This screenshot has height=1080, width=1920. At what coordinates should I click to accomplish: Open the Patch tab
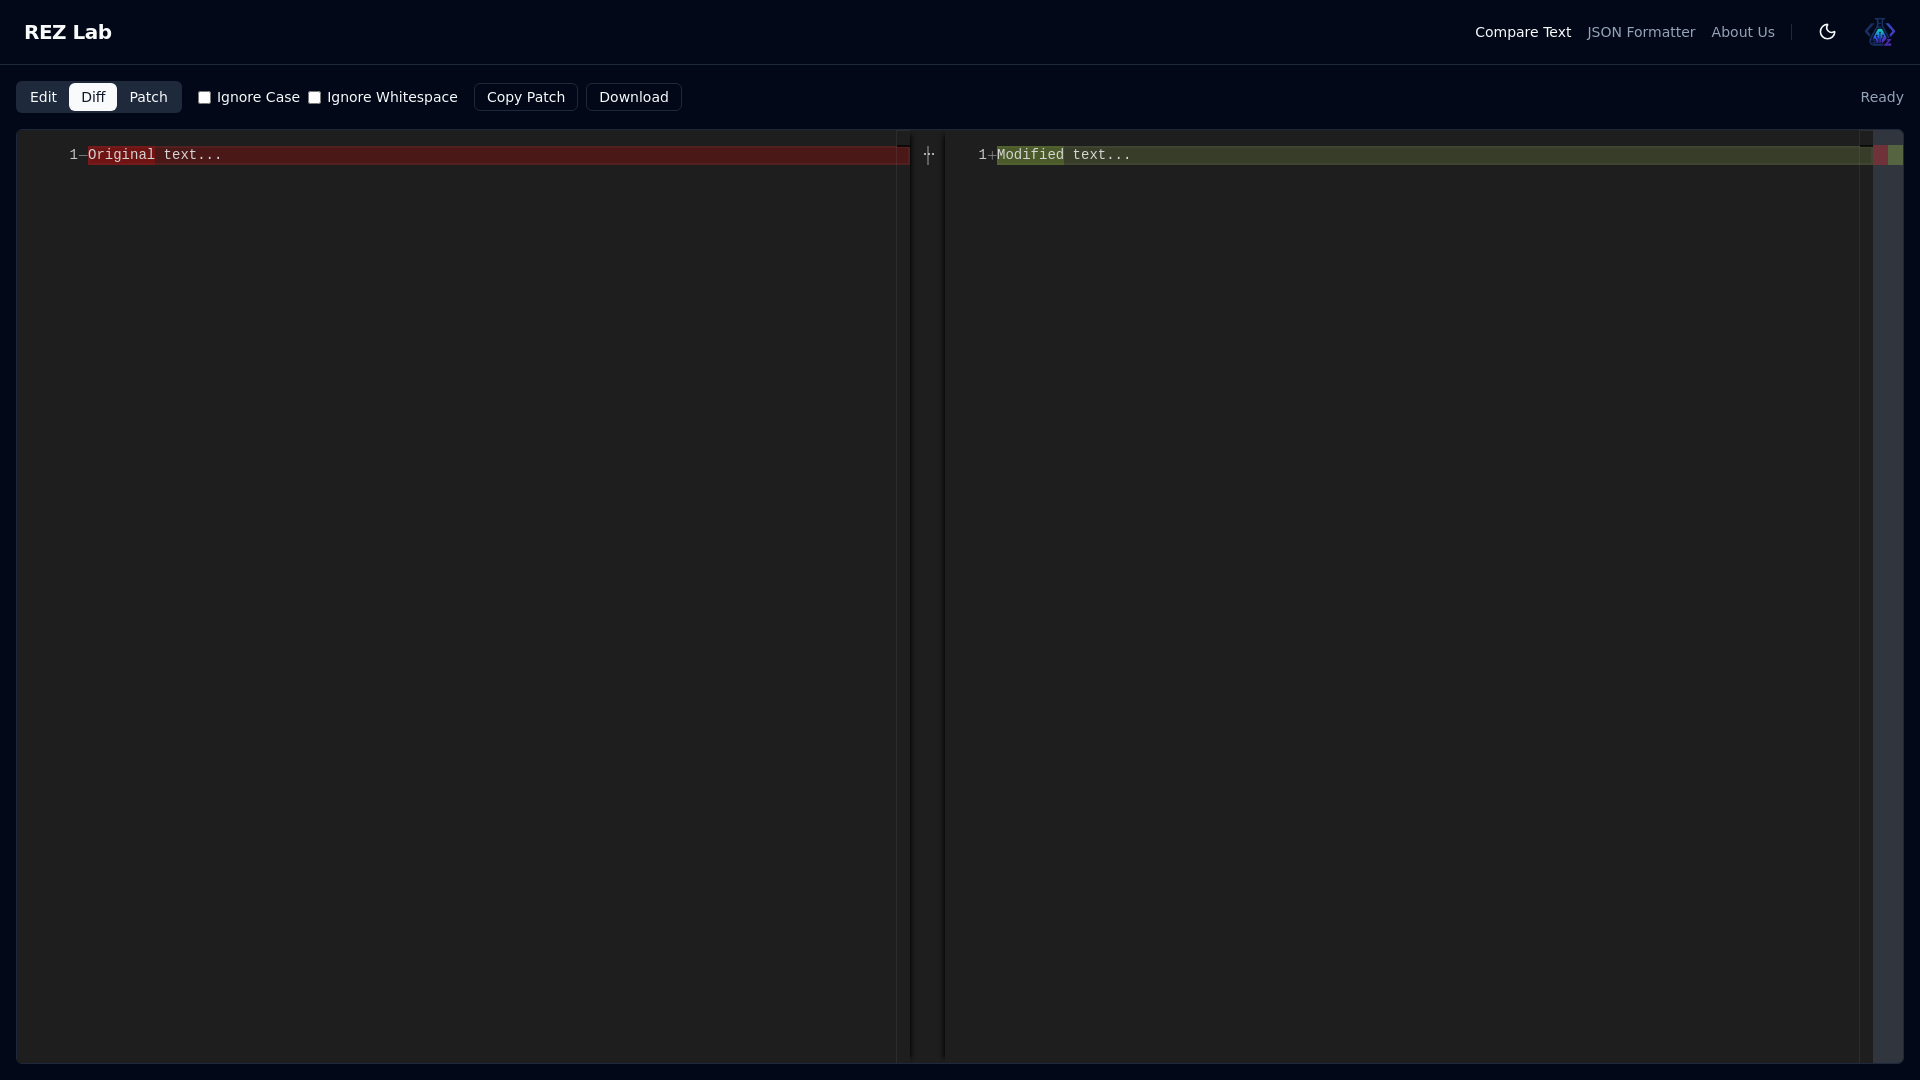pos(148,97)
